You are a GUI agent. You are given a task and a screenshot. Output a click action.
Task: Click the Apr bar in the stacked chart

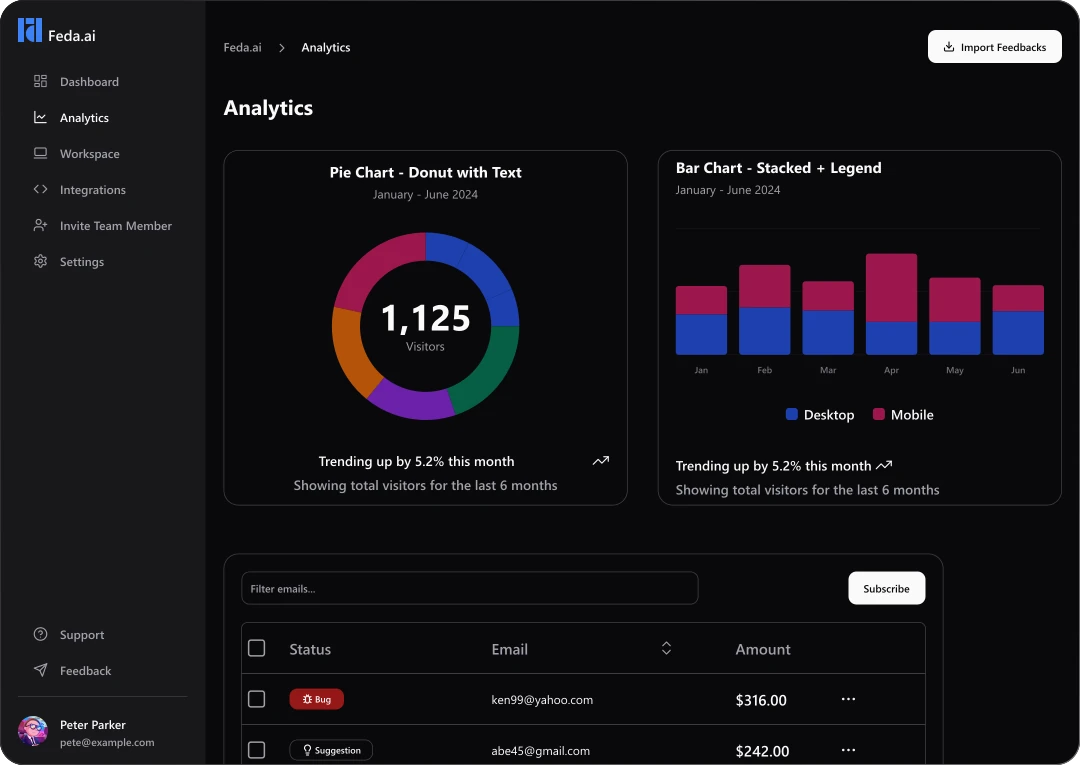pyautogui.click(x=891, y=304)
